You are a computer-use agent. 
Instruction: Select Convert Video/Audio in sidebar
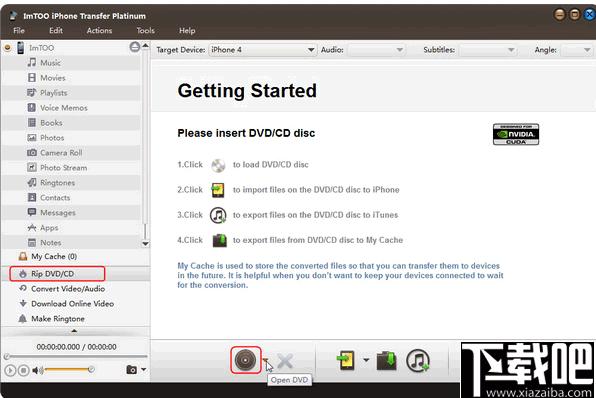[x=68, y=289]
